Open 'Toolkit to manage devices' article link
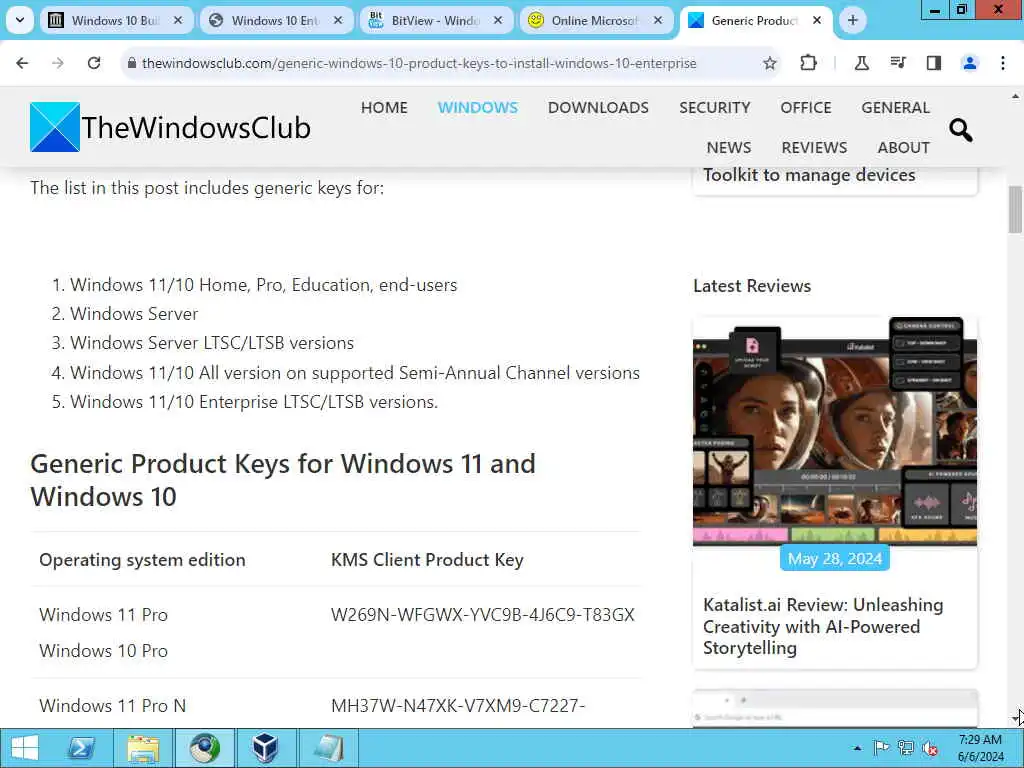 click(809, 175)
